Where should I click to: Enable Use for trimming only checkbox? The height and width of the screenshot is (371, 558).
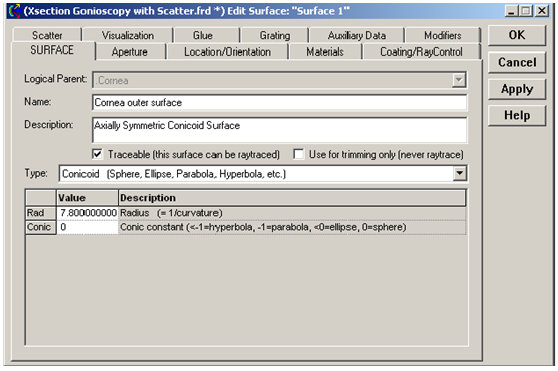pyautogui.click(x=298, y=154)
